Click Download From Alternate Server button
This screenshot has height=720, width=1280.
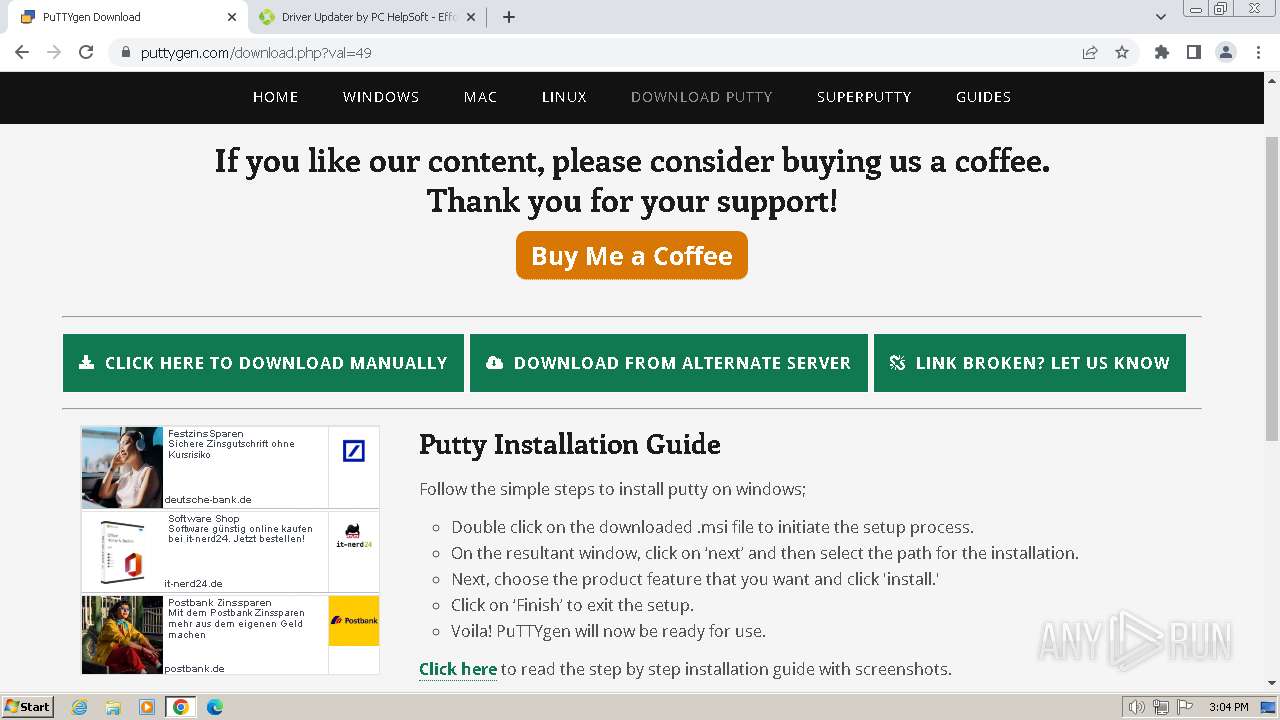click(x=669, y=363)
